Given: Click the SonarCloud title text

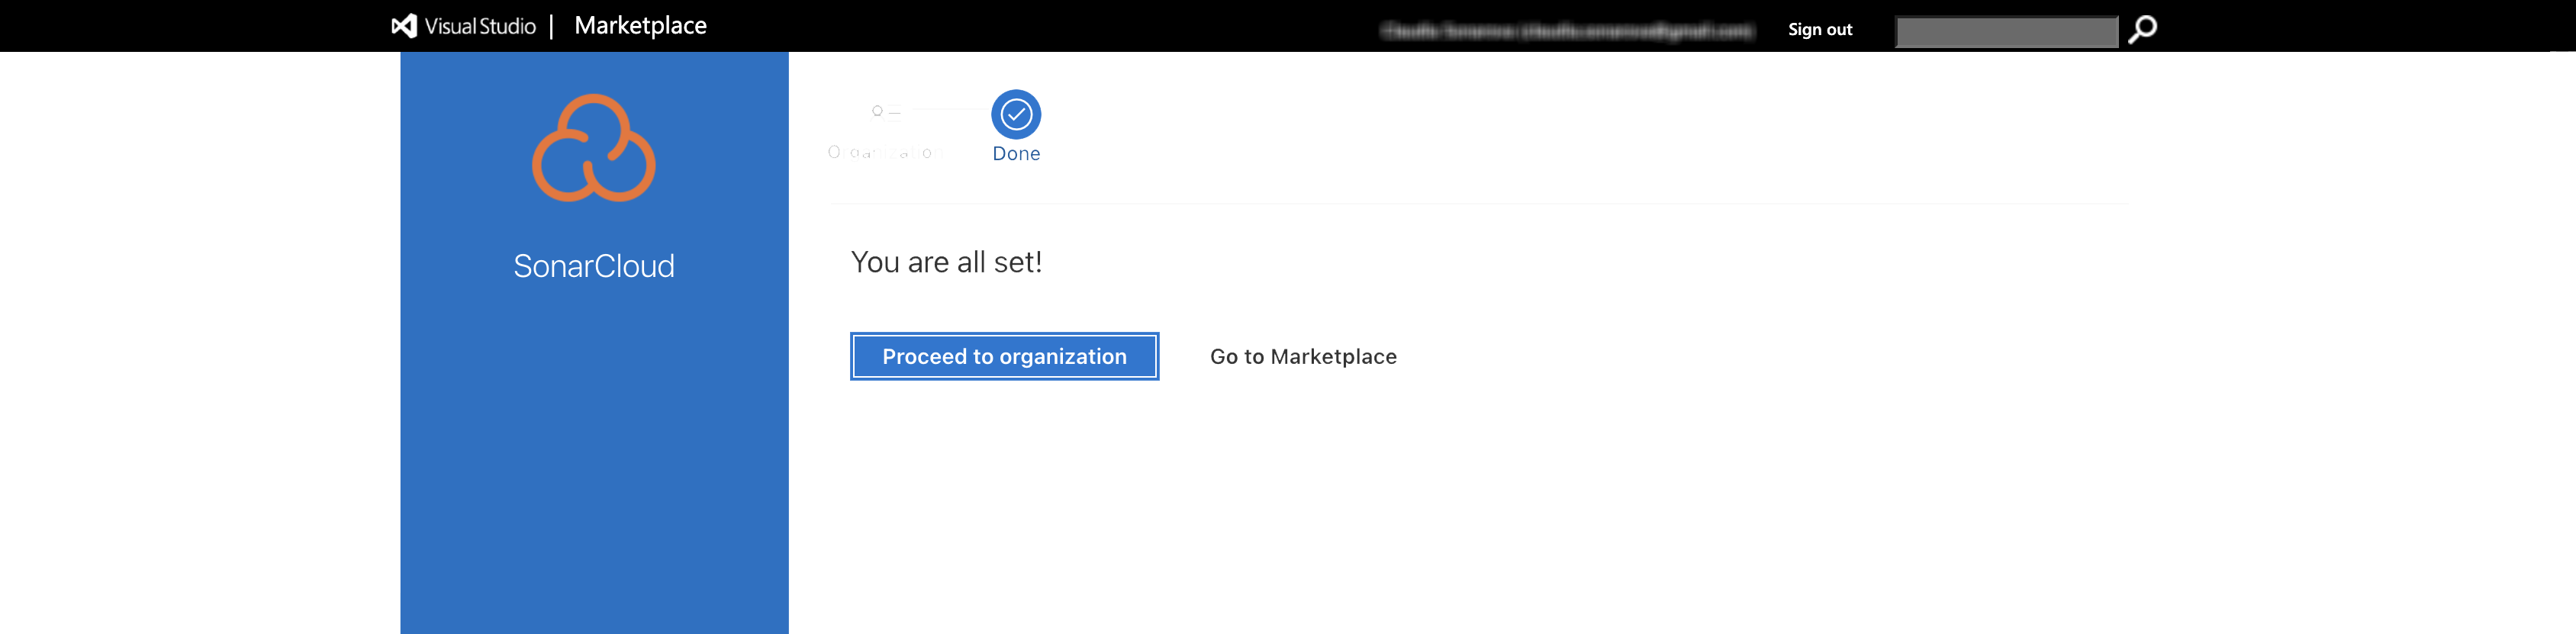Looking at the screenshot, I should [x=594, y=266].
